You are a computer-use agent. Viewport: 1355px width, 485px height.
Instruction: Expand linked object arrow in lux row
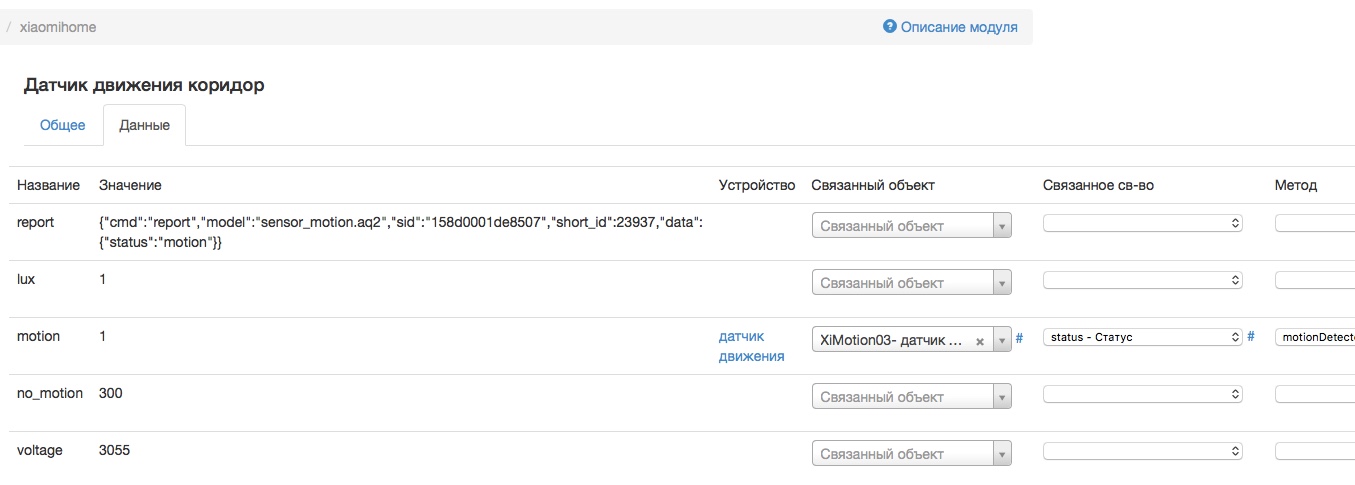(1001, 283)
